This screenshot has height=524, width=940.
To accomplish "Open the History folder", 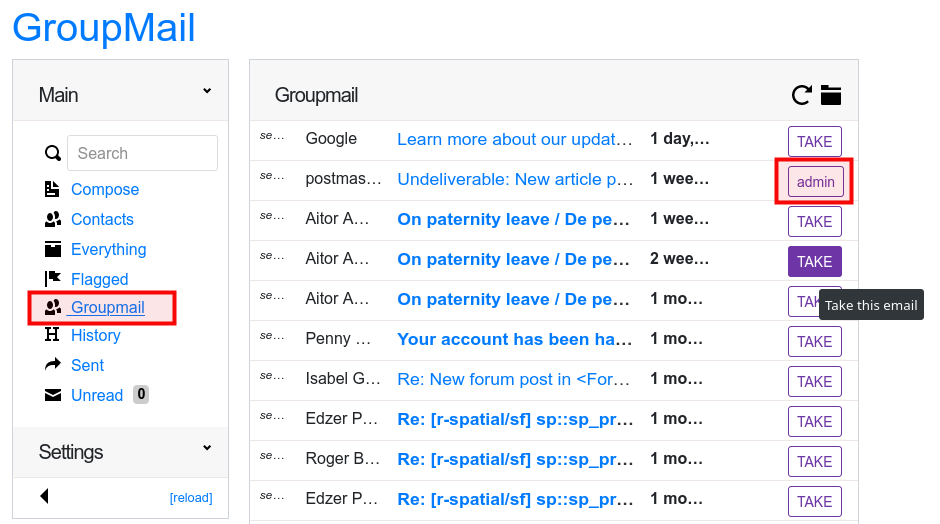I will pyautogui.click(x=95, y=335).
